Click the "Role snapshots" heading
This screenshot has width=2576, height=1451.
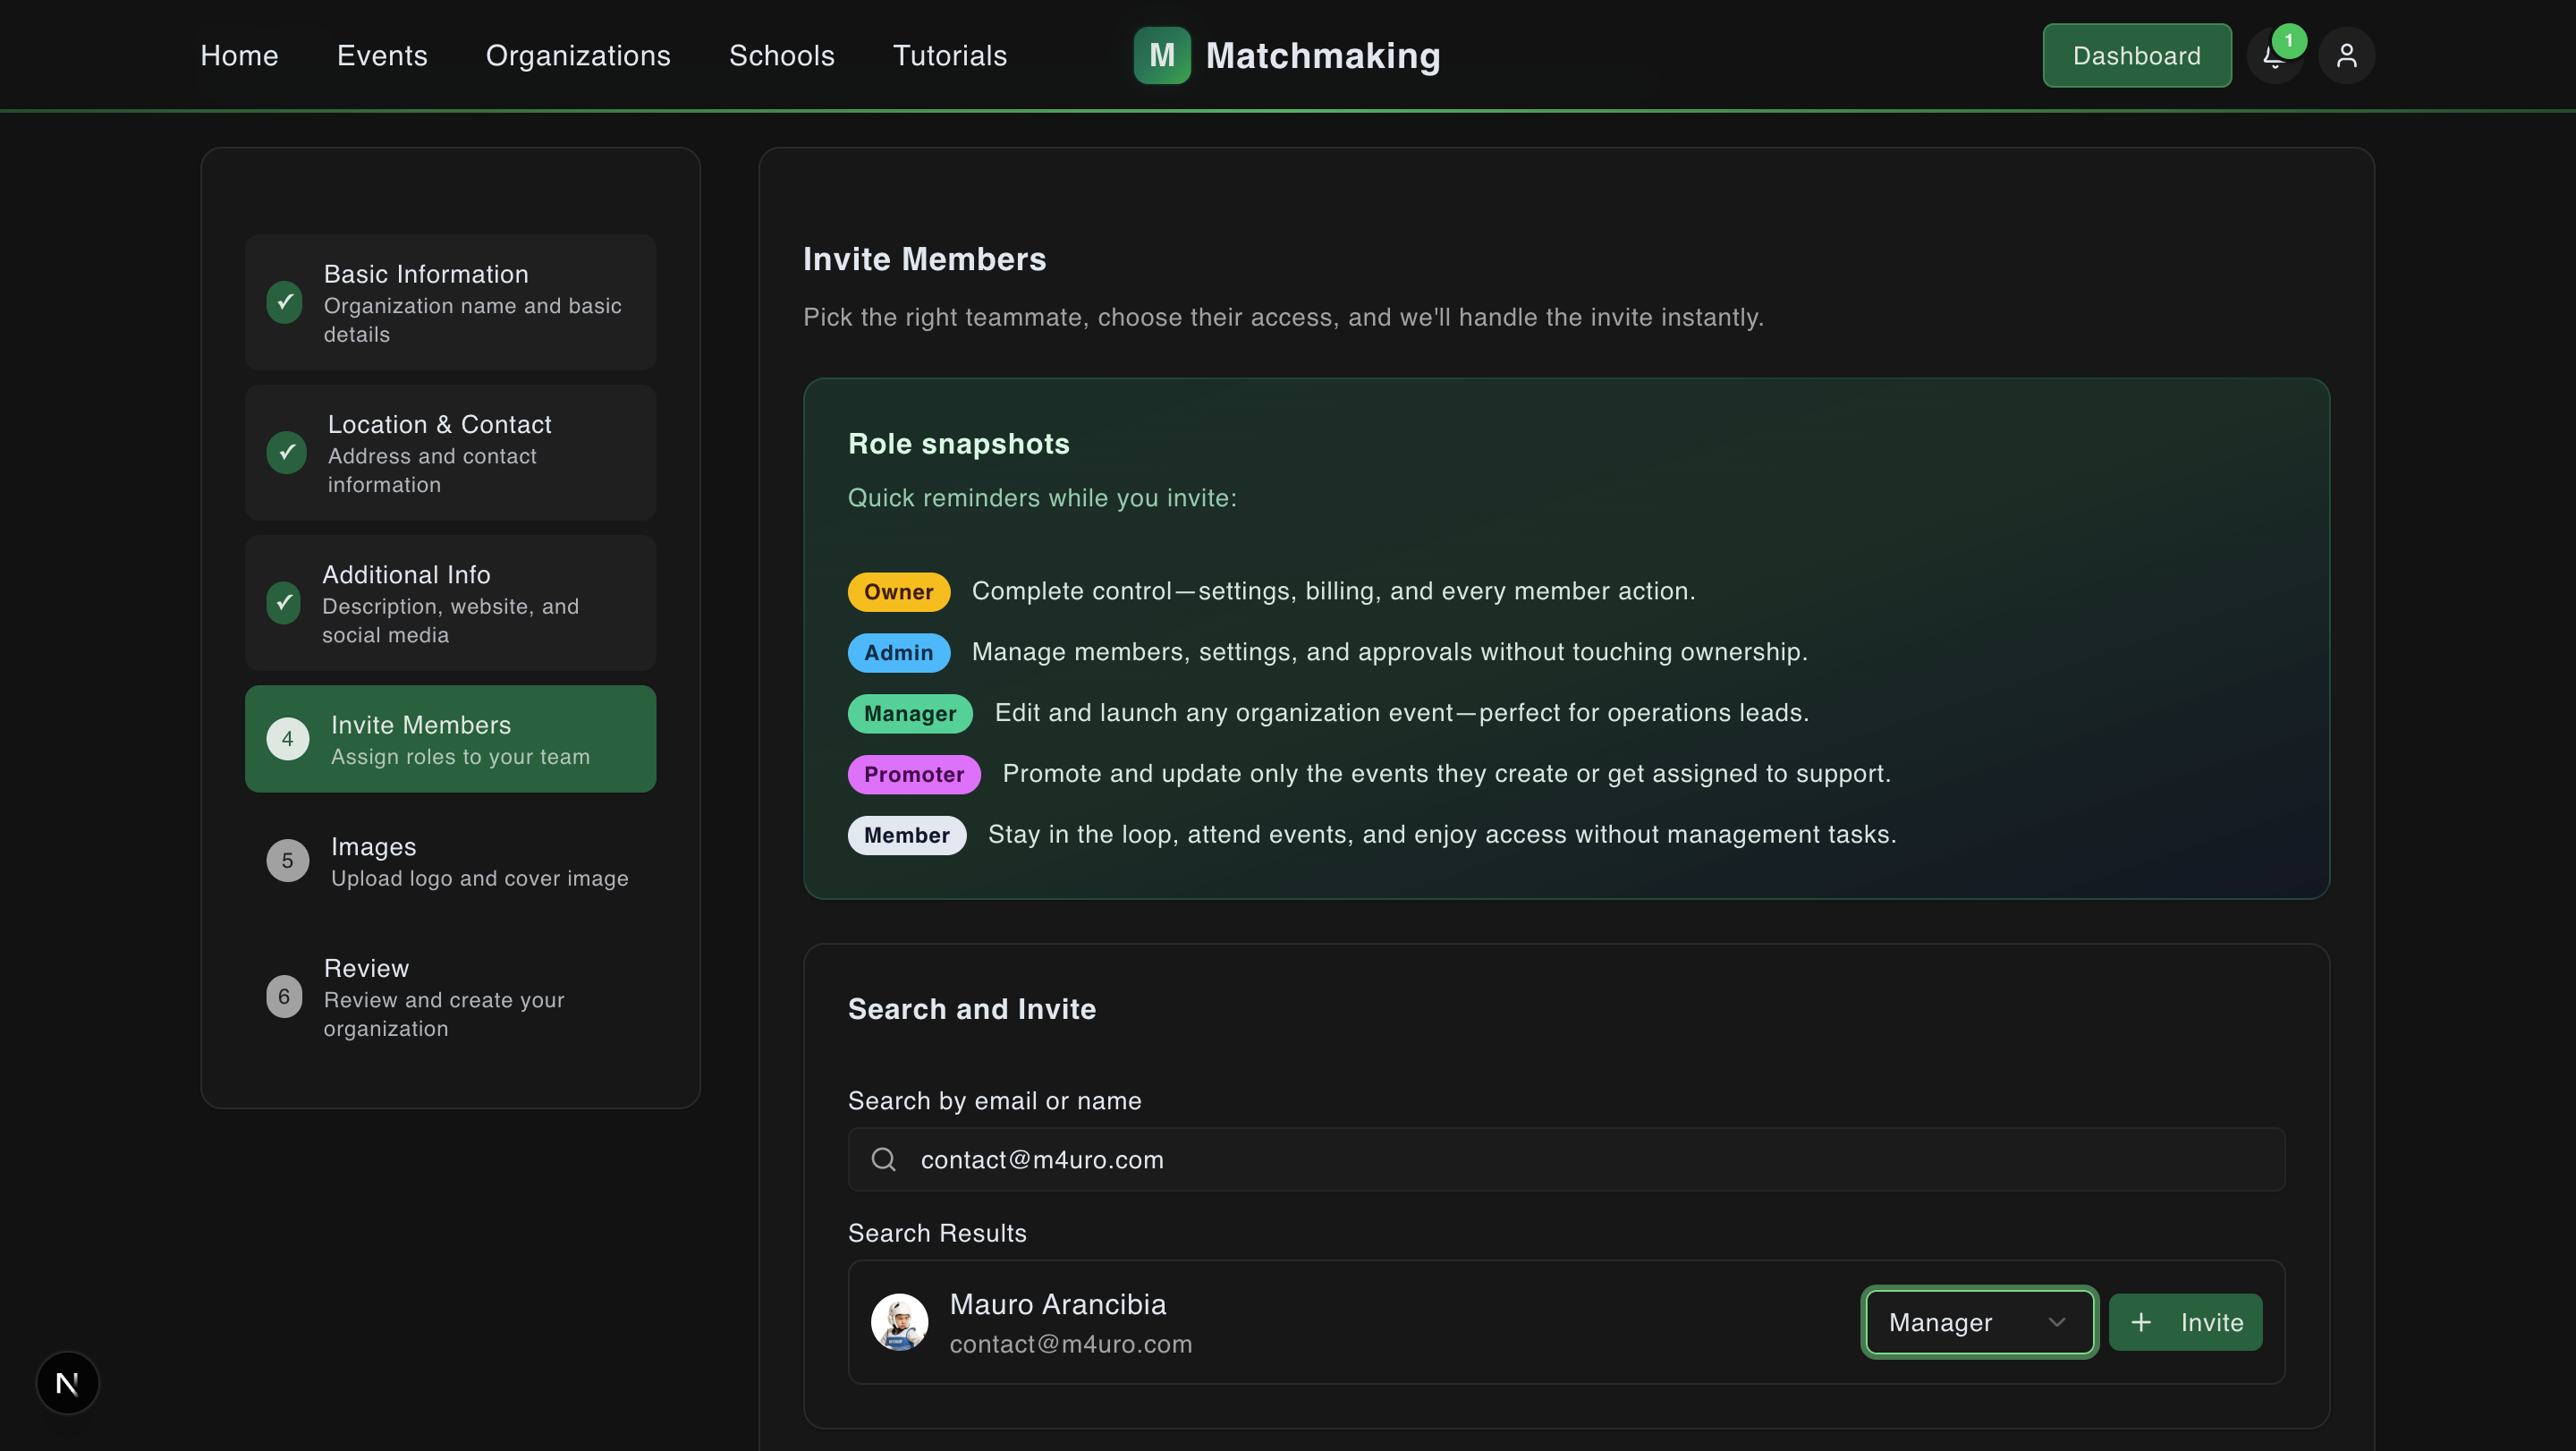point(959,444)
